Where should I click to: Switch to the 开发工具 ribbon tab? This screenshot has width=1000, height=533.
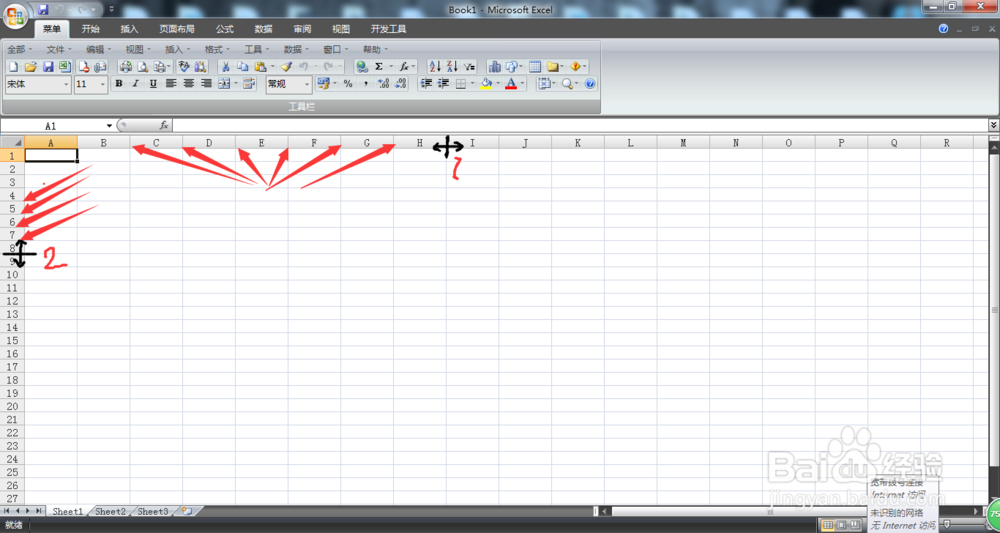pyautogui.click(x=388, y=29)
